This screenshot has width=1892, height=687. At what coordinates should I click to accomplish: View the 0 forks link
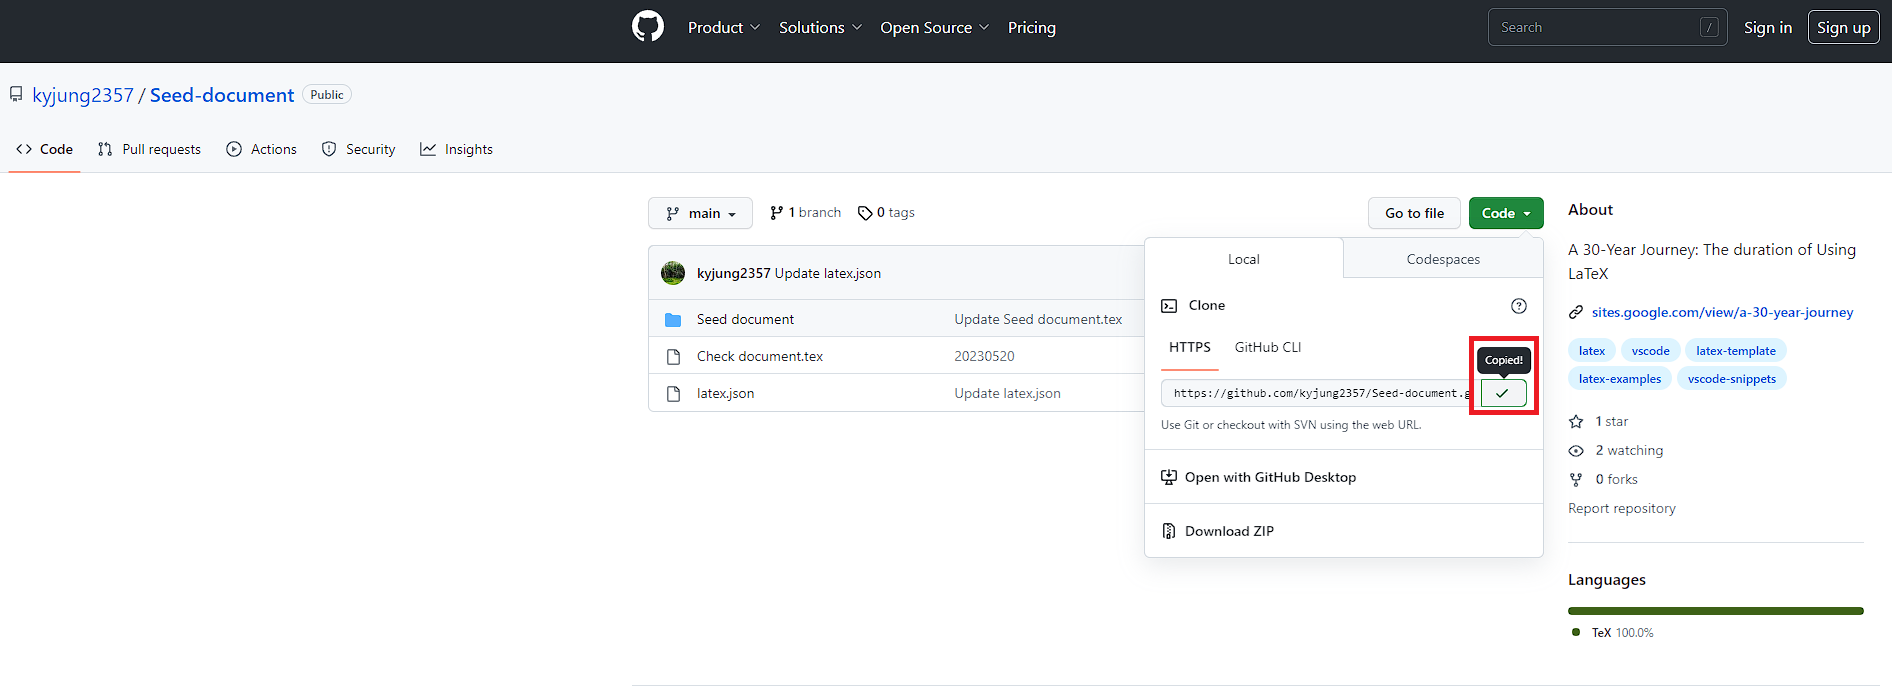tap(1603, 479)
